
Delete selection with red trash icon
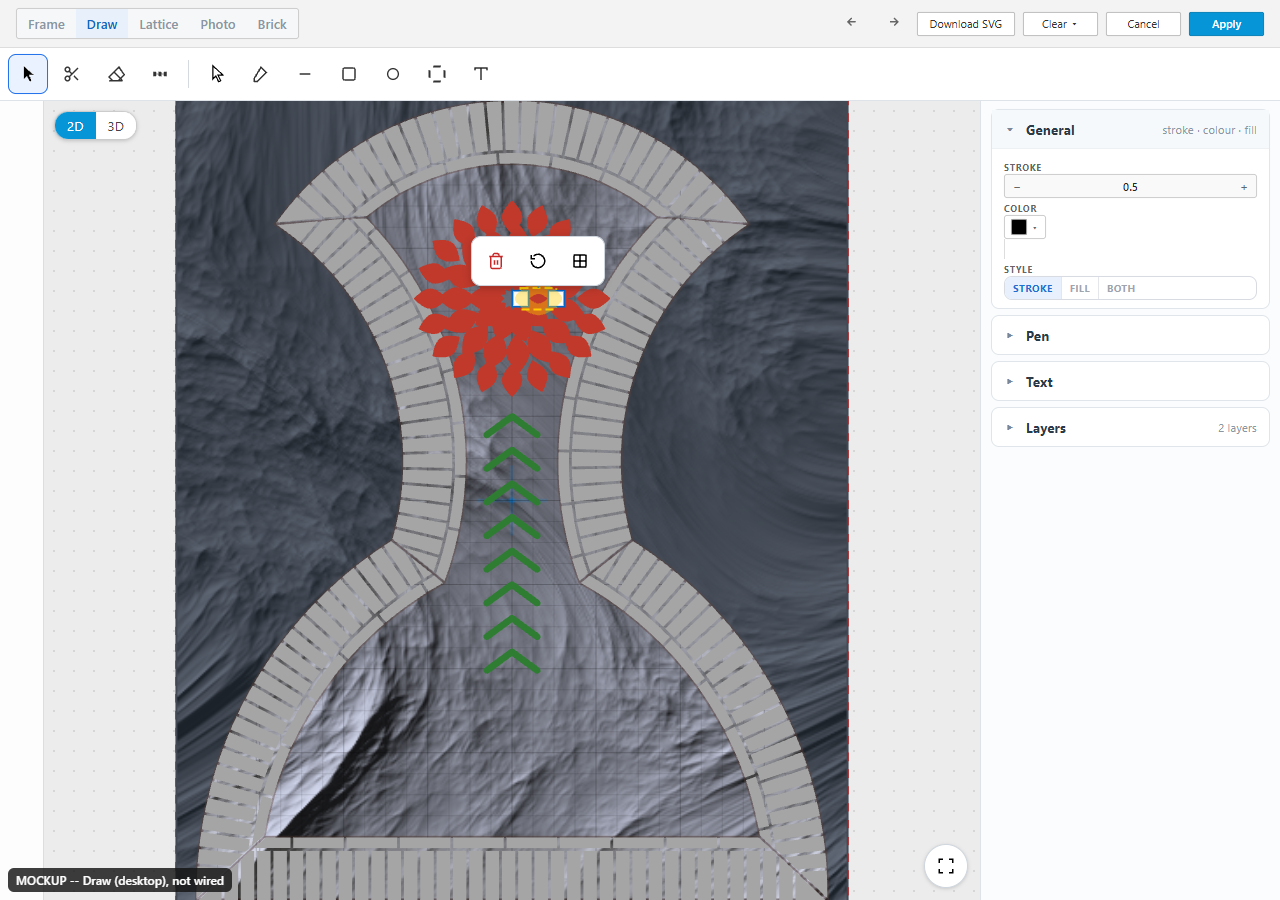(x=496, y=261)
